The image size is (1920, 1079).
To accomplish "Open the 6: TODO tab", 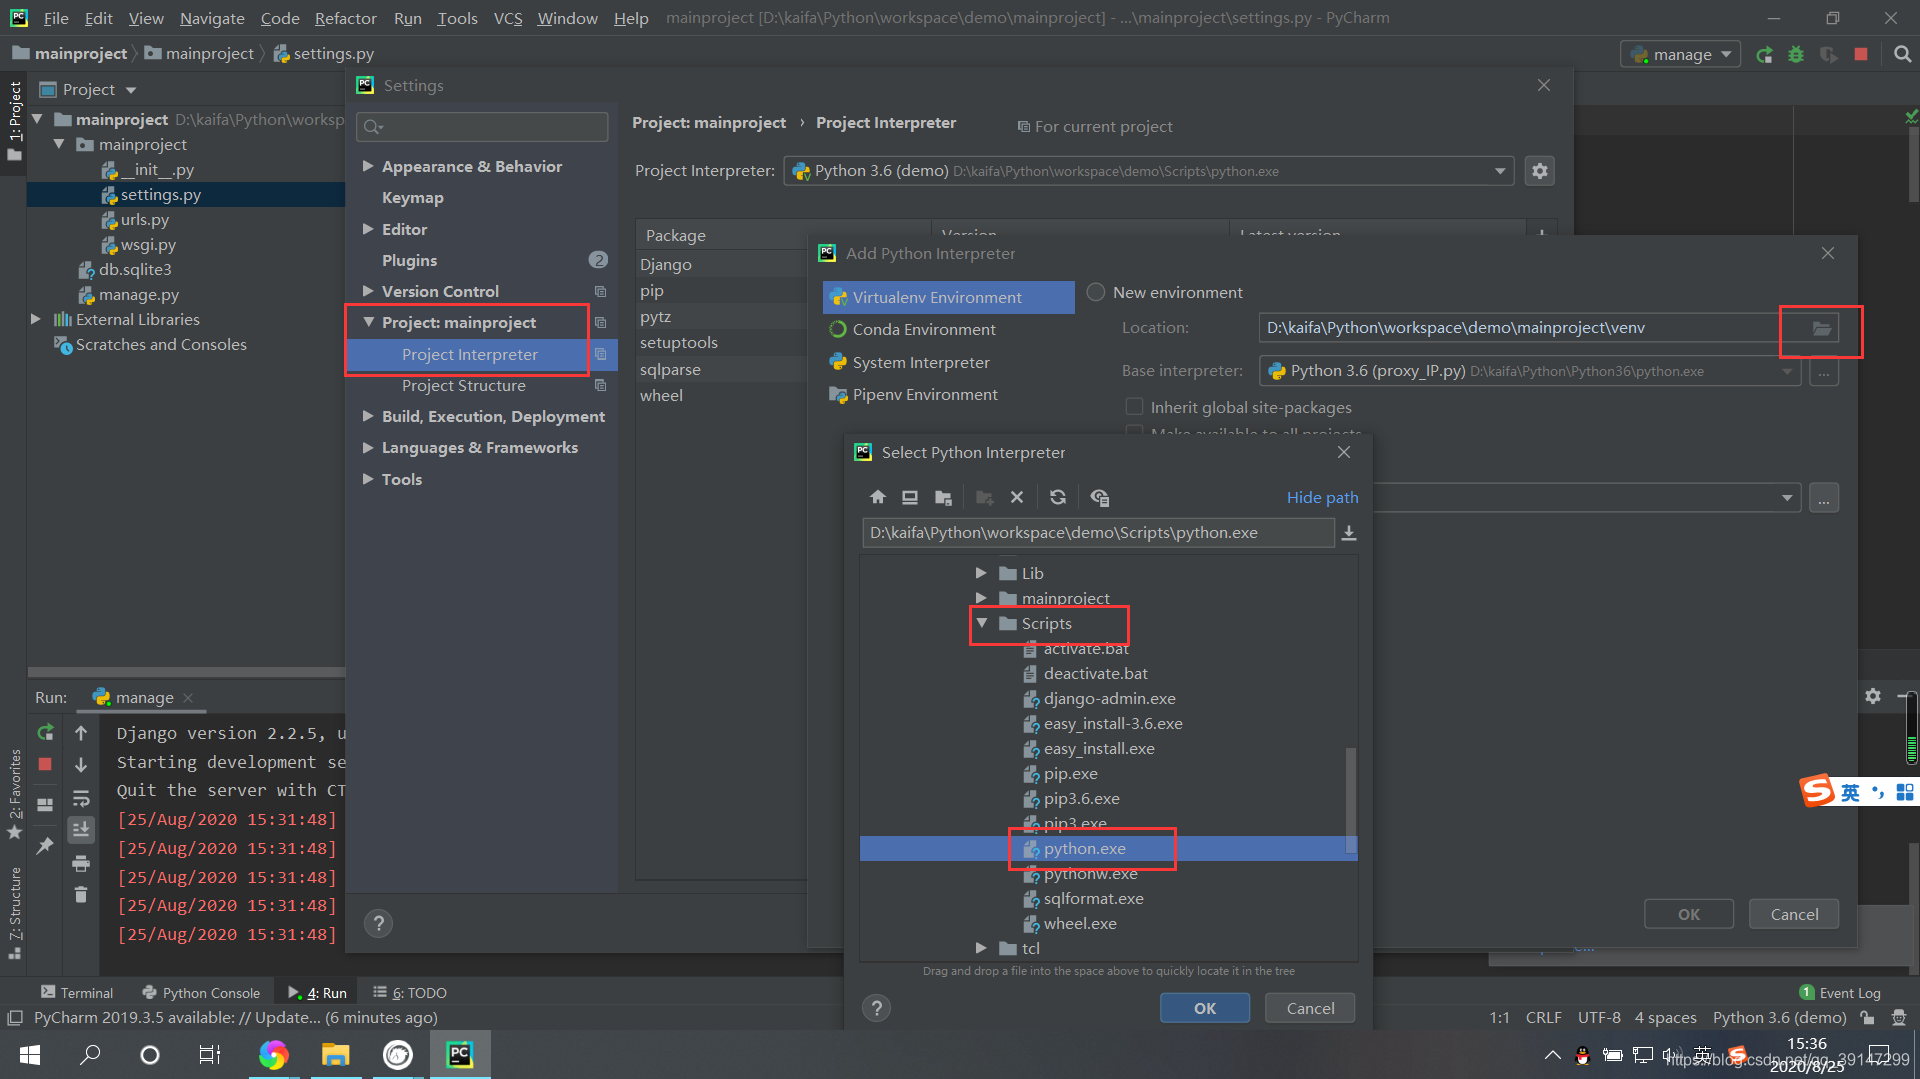I will coord(410,992).
